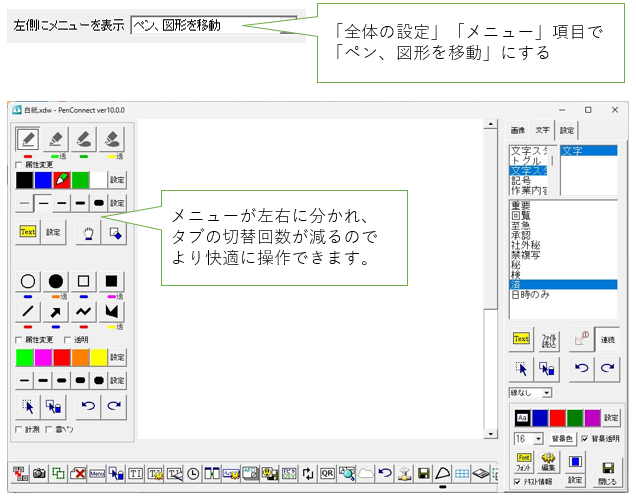Switch to the 設定 tab
Viewport: 636px width, 499px height.
tap(567, 130)
